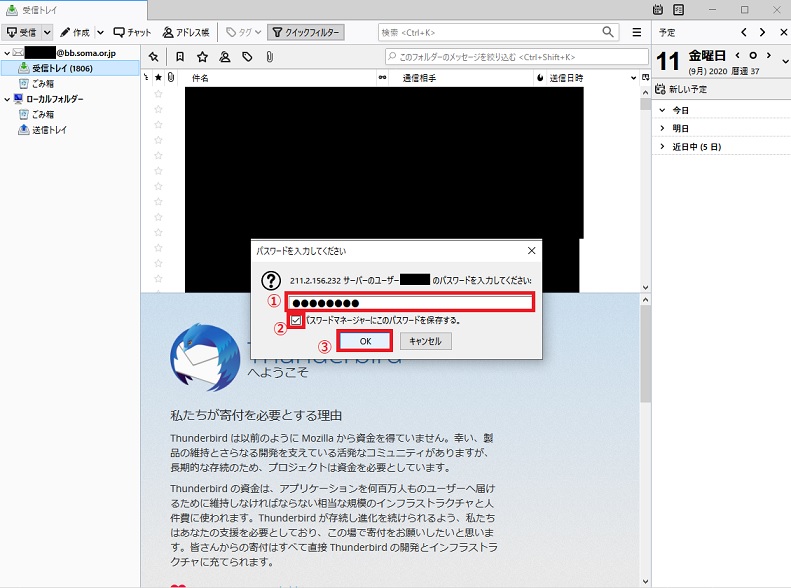The image size is (791, 588).
Task: Open the アドレス帳 (Address Book)
Action: click(186, 32)
